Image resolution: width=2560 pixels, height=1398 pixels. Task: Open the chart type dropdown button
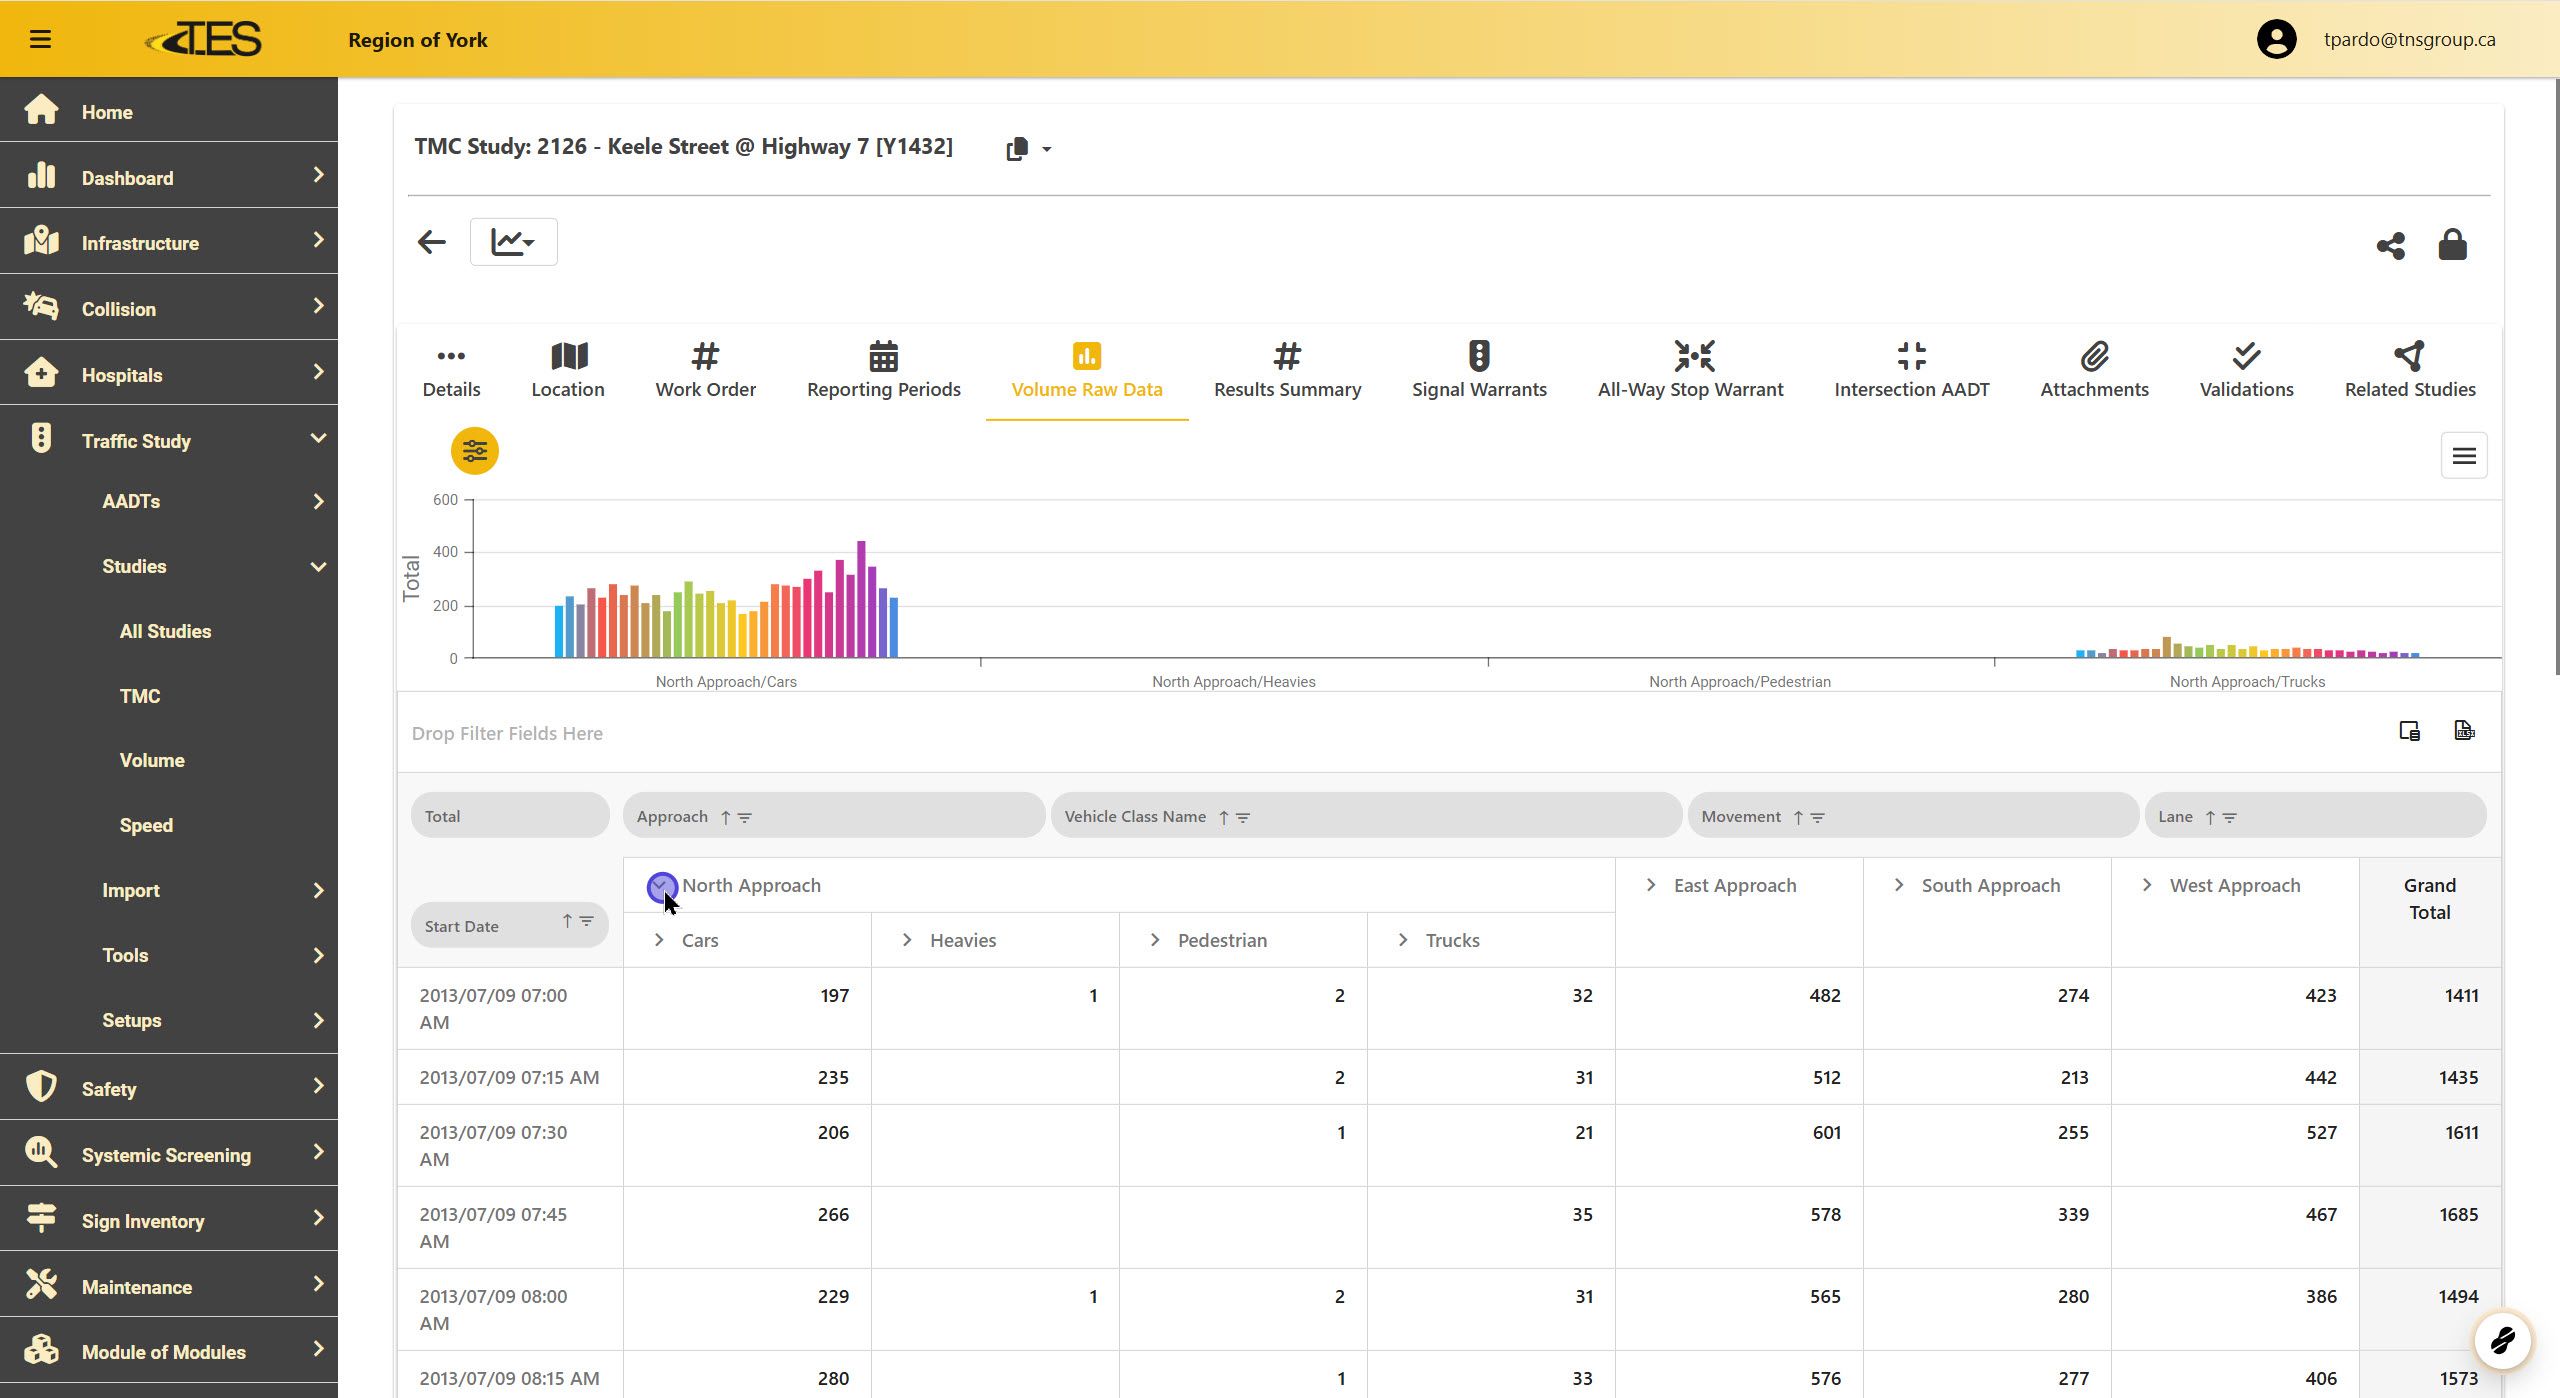[513, 242]
